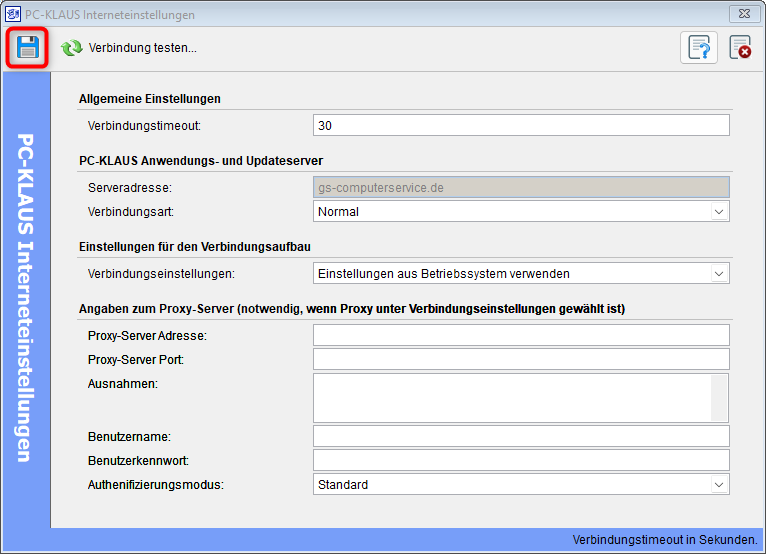The height and width of the screenshot is (554, 766).
Task: Click the close document icon with red X
Action: (x=740, y=47)
